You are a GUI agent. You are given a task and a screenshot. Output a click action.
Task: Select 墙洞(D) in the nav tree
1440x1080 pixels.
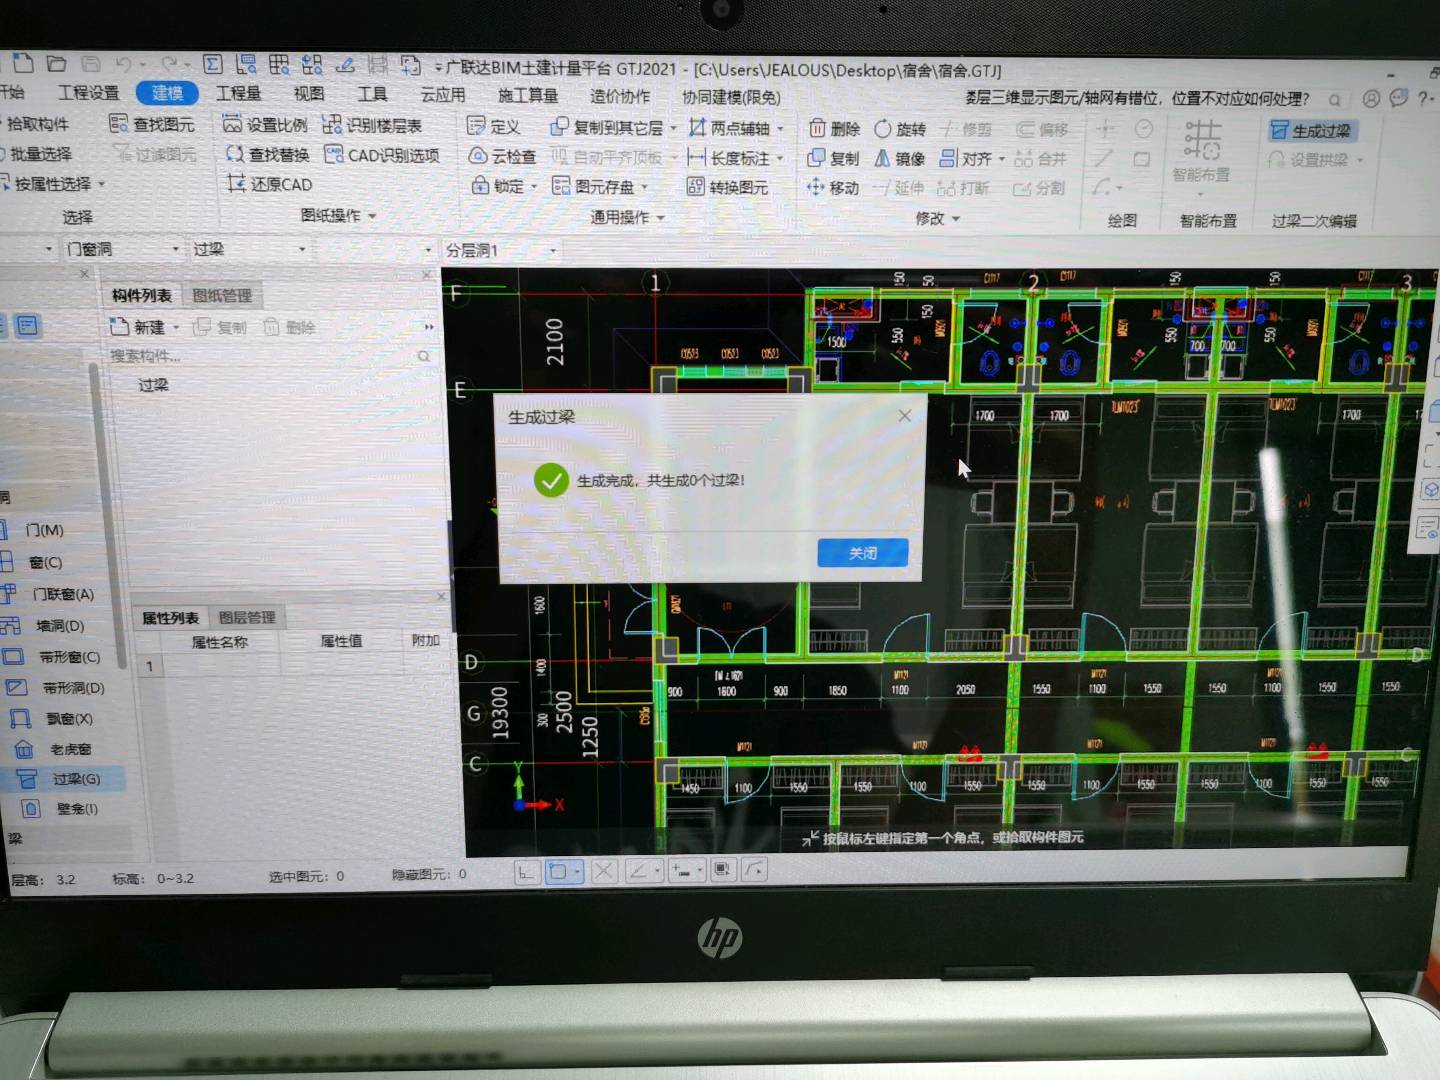[60, 626]
